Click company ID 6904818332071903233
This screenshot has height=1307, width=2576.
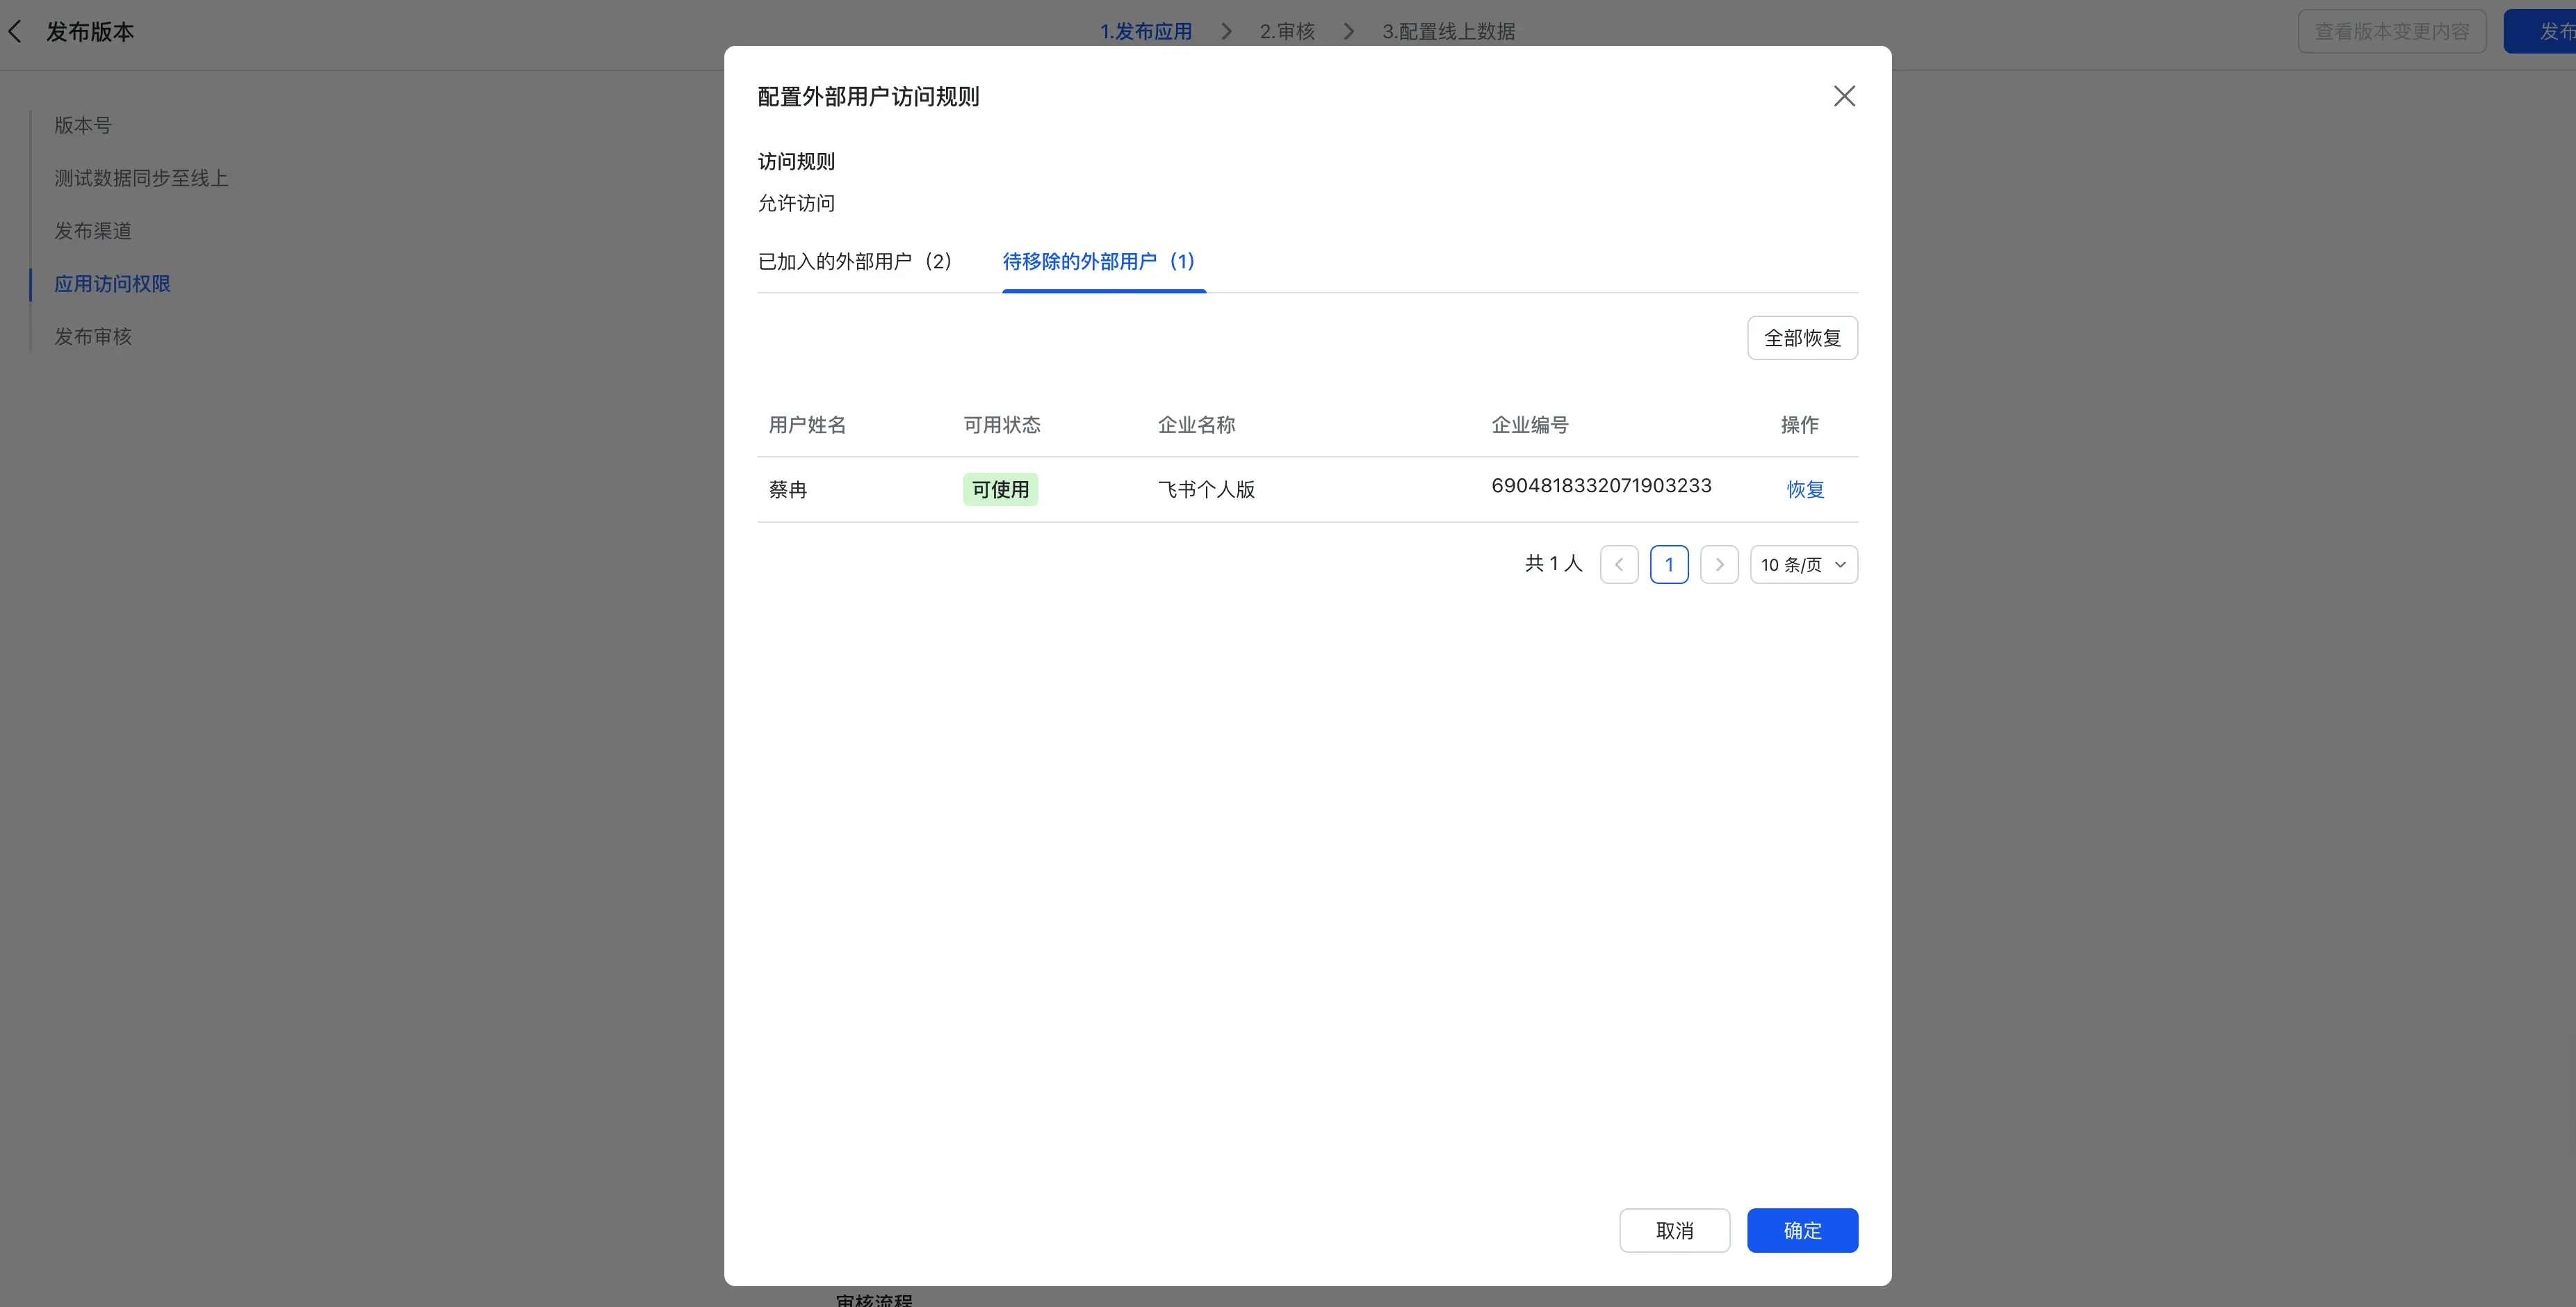tap(1601, 485)
